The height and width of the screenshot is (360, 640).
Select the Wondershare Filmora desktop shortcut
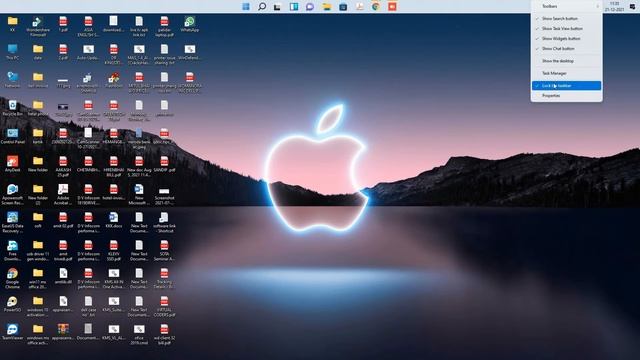38,27
